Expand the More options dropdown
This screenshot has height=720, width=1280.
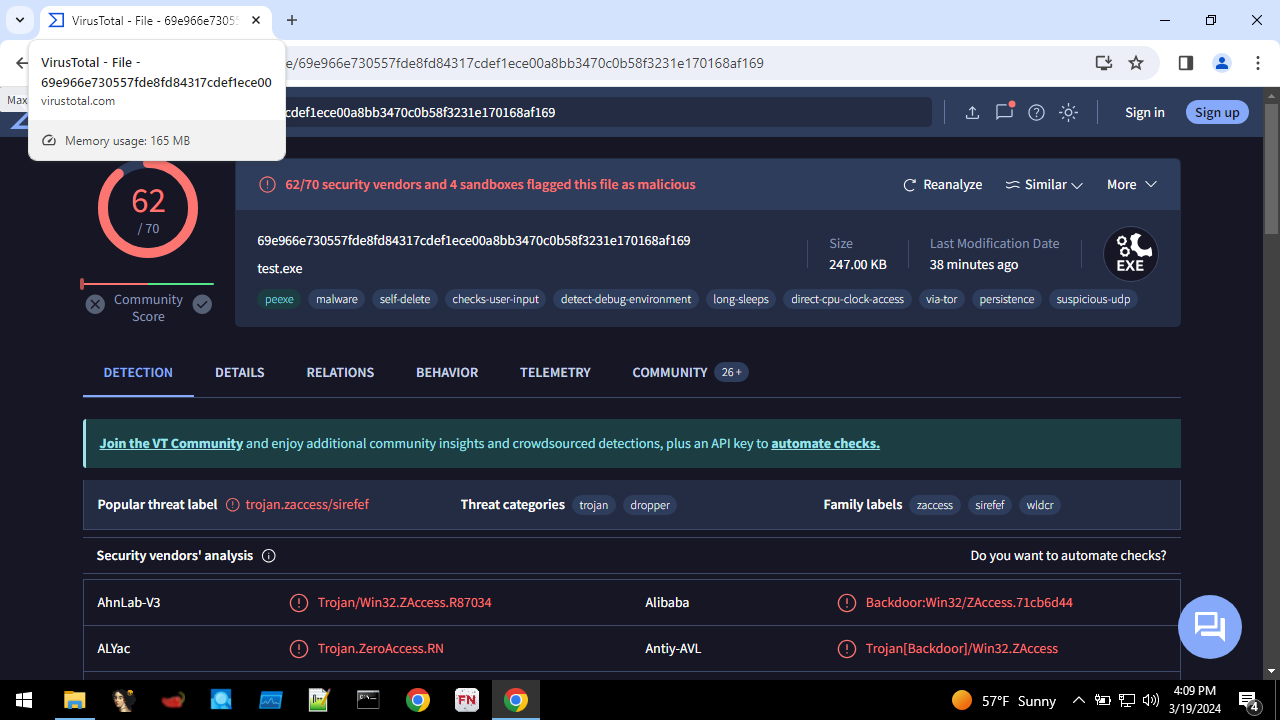click(x=1130, y=184)
